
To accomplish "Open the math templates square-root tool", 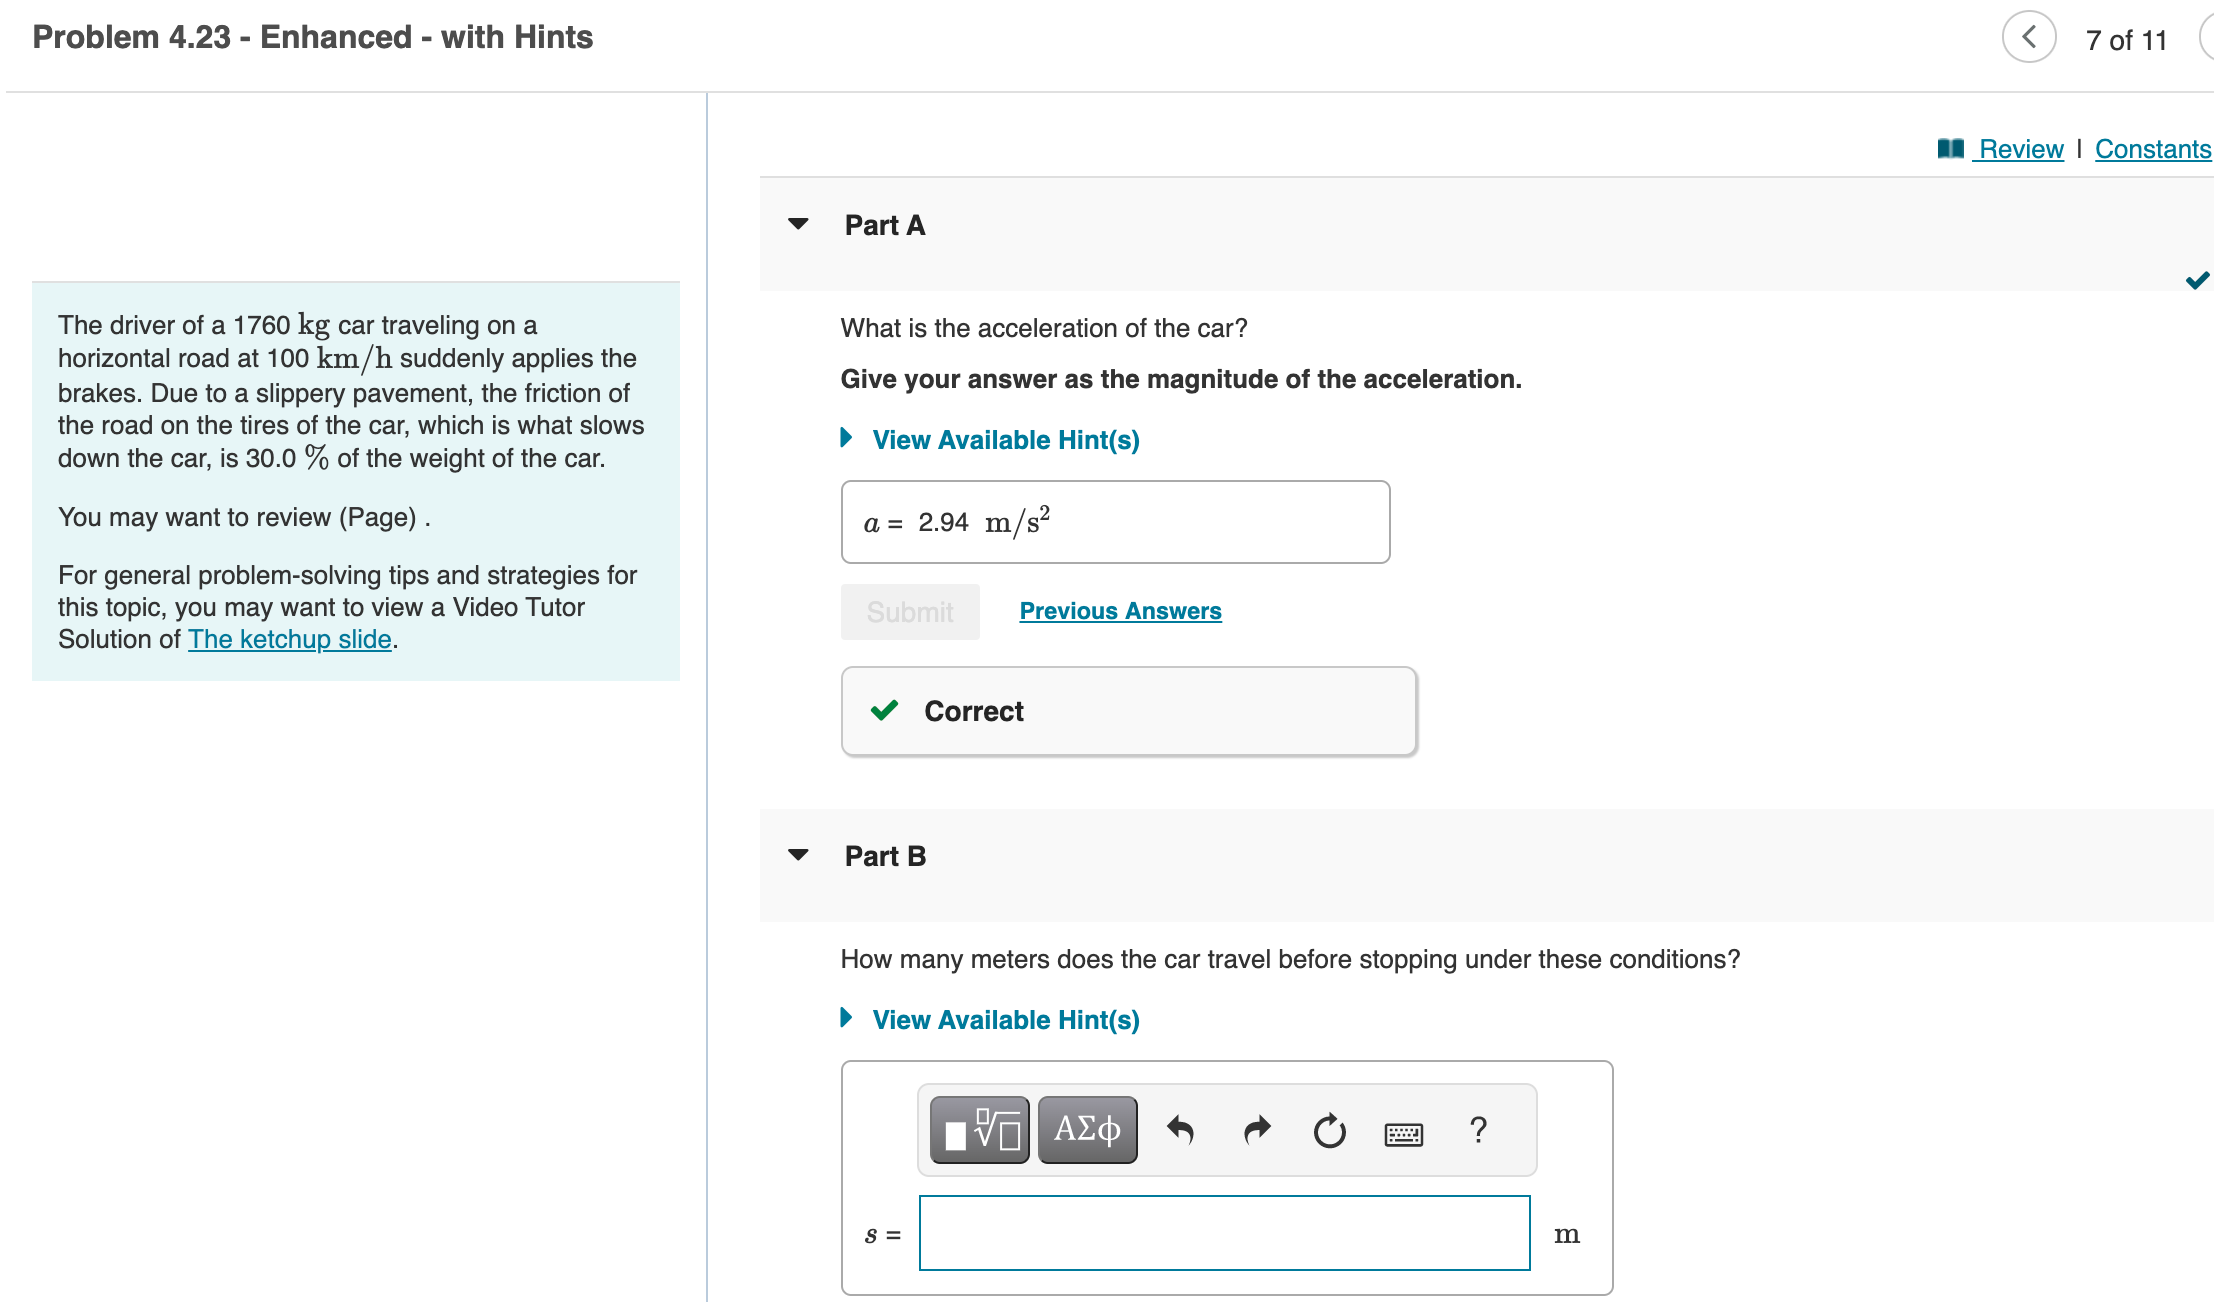I will coord(979,1130).
